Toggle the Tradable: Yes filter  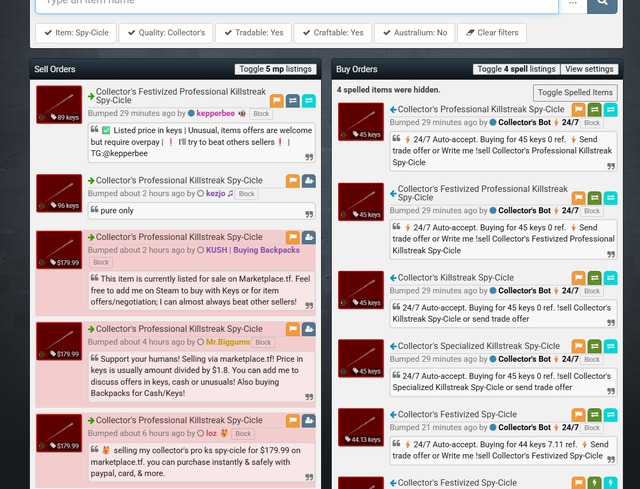(x=253, y=33)
